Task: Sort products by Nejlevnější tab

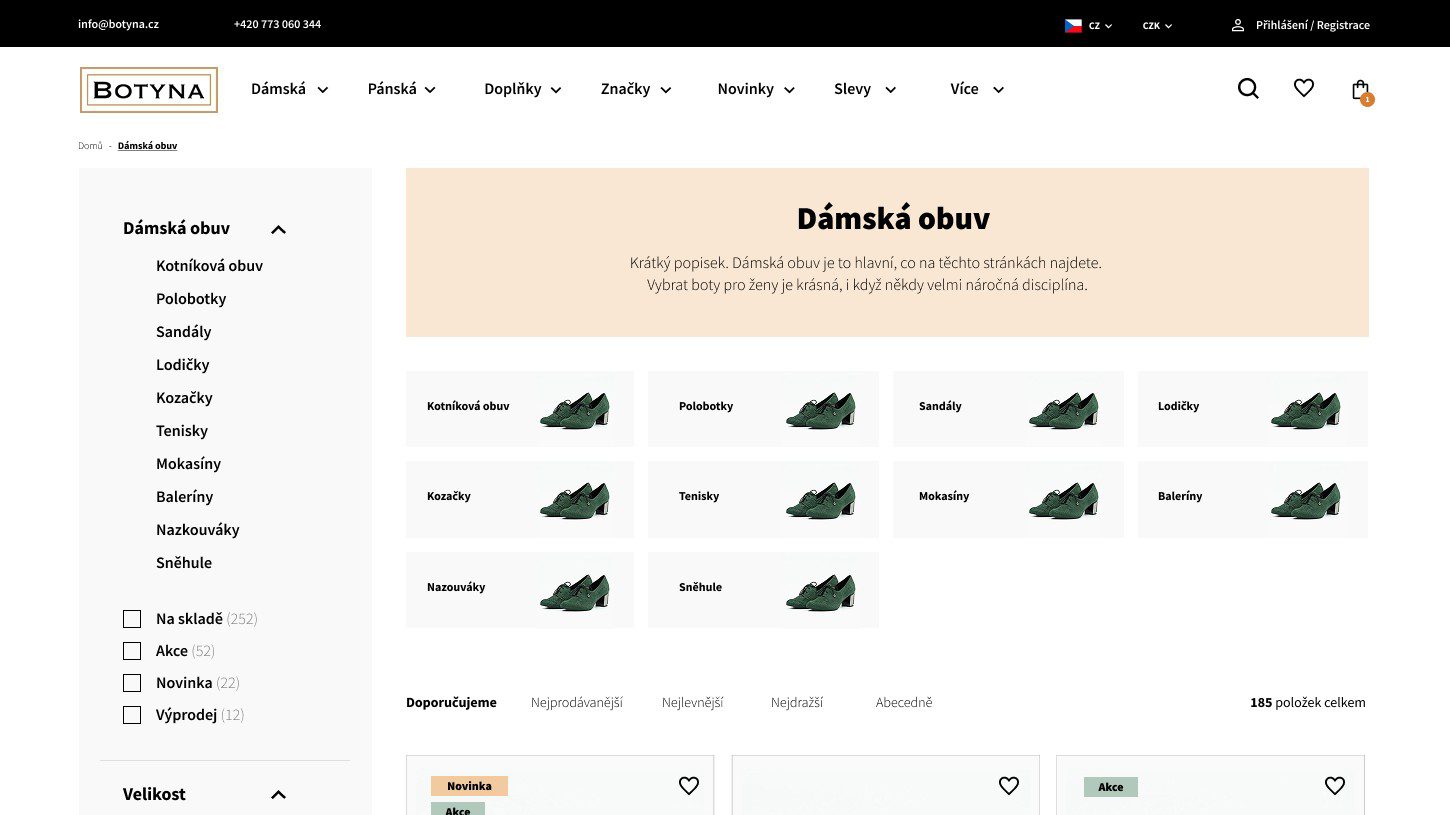Action: 692,703
